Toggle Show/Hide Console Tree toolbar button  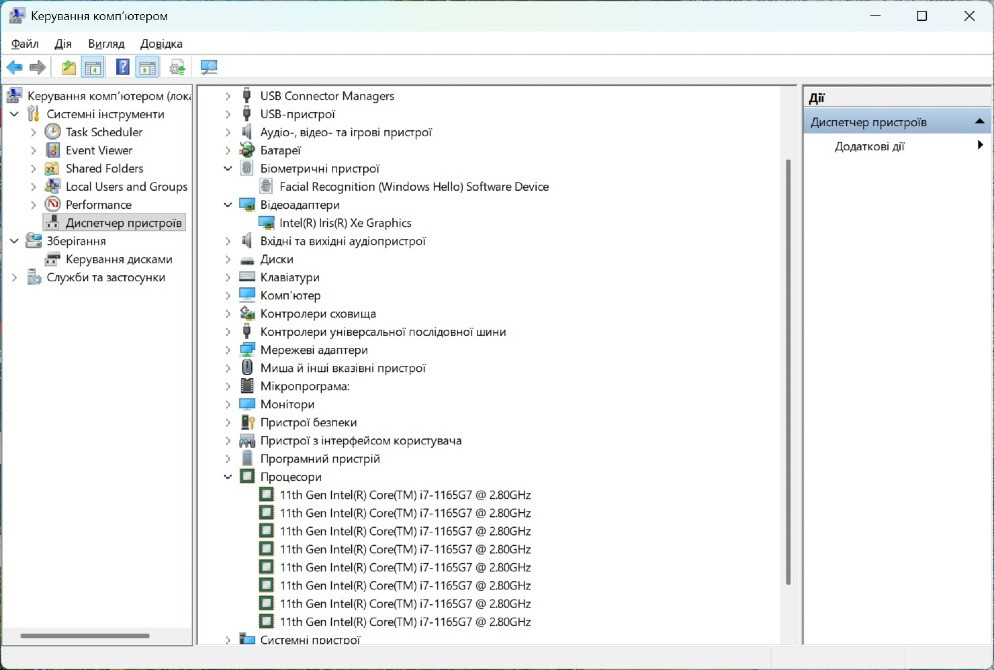[93, 68]
